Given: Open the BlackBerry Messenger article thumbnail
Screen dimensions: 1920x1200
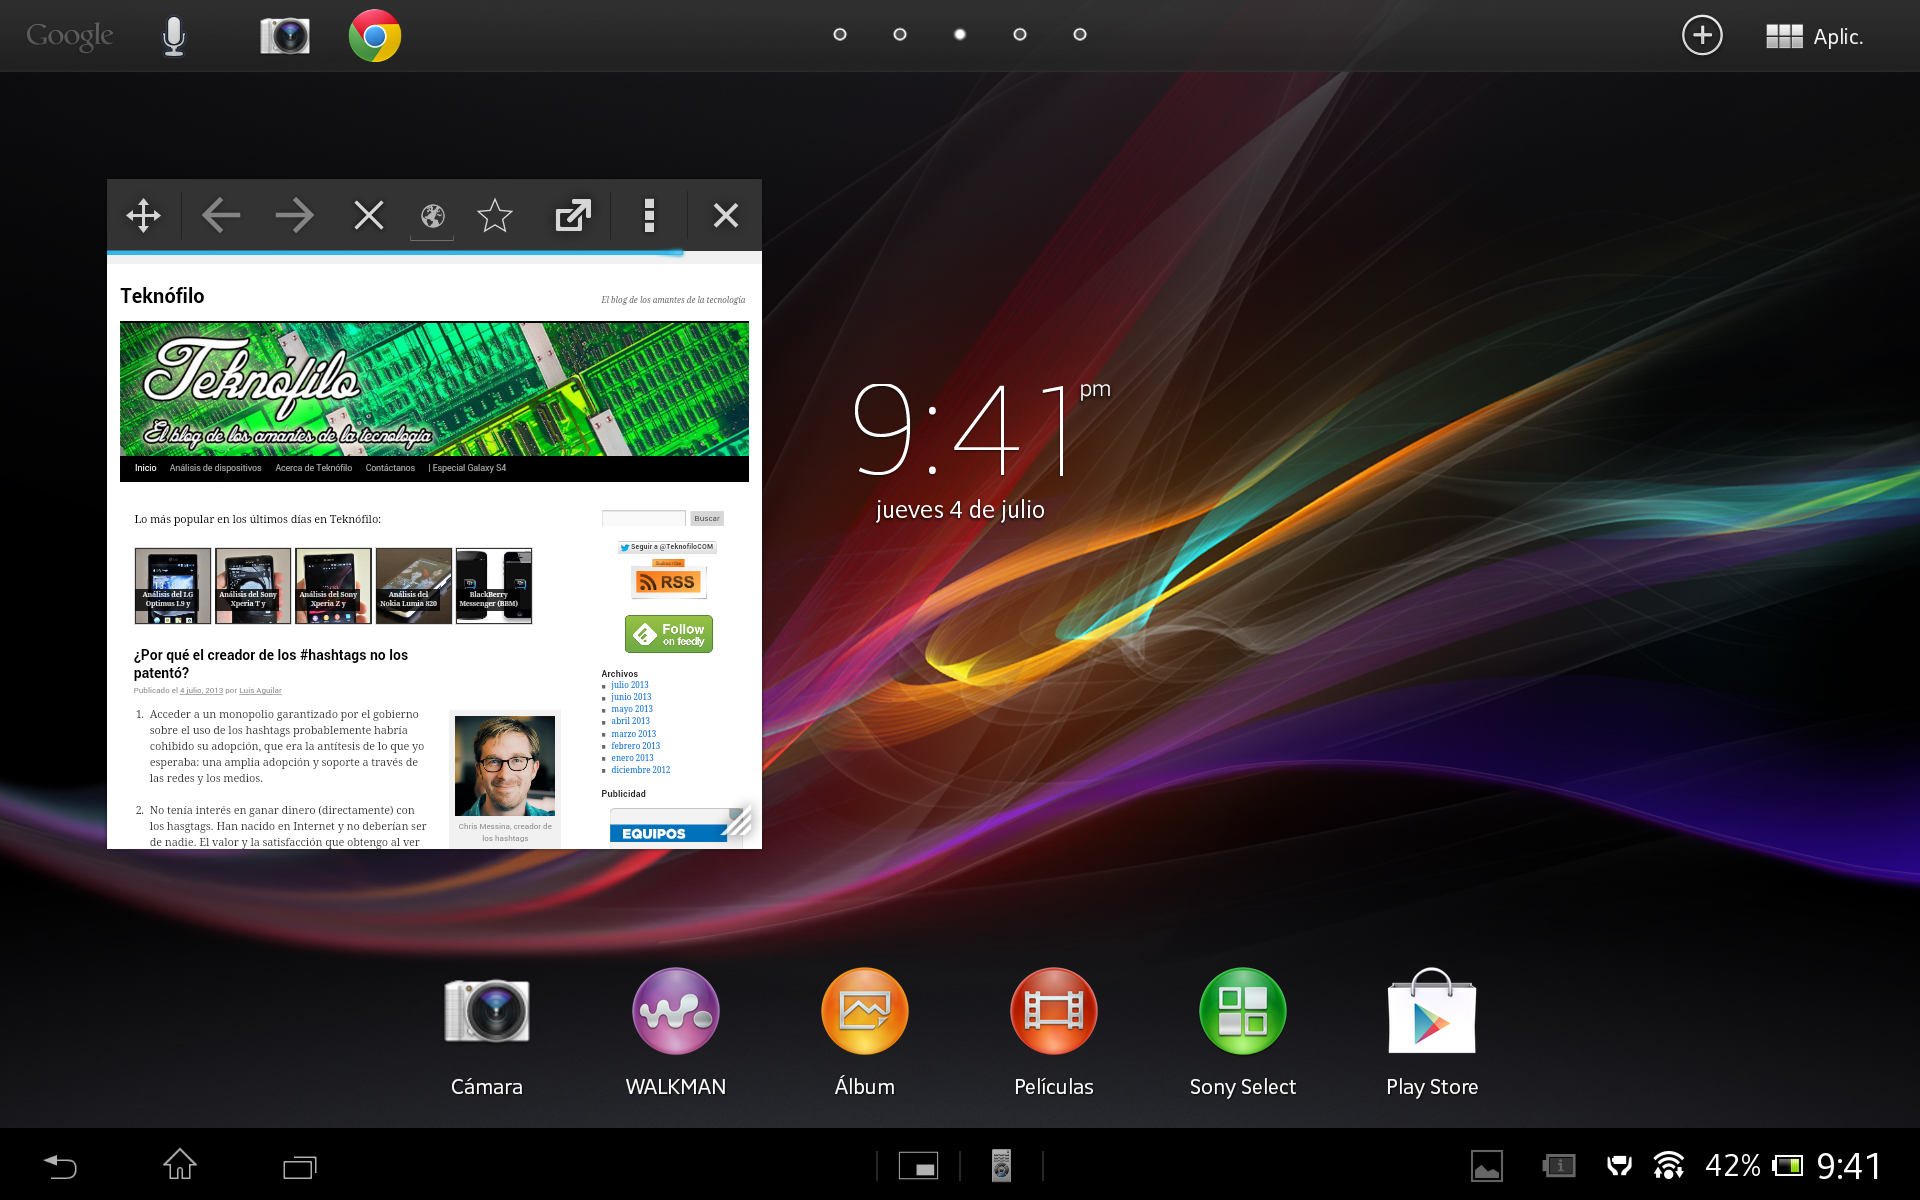Looking at the screenshot, I should click(494, 586).
